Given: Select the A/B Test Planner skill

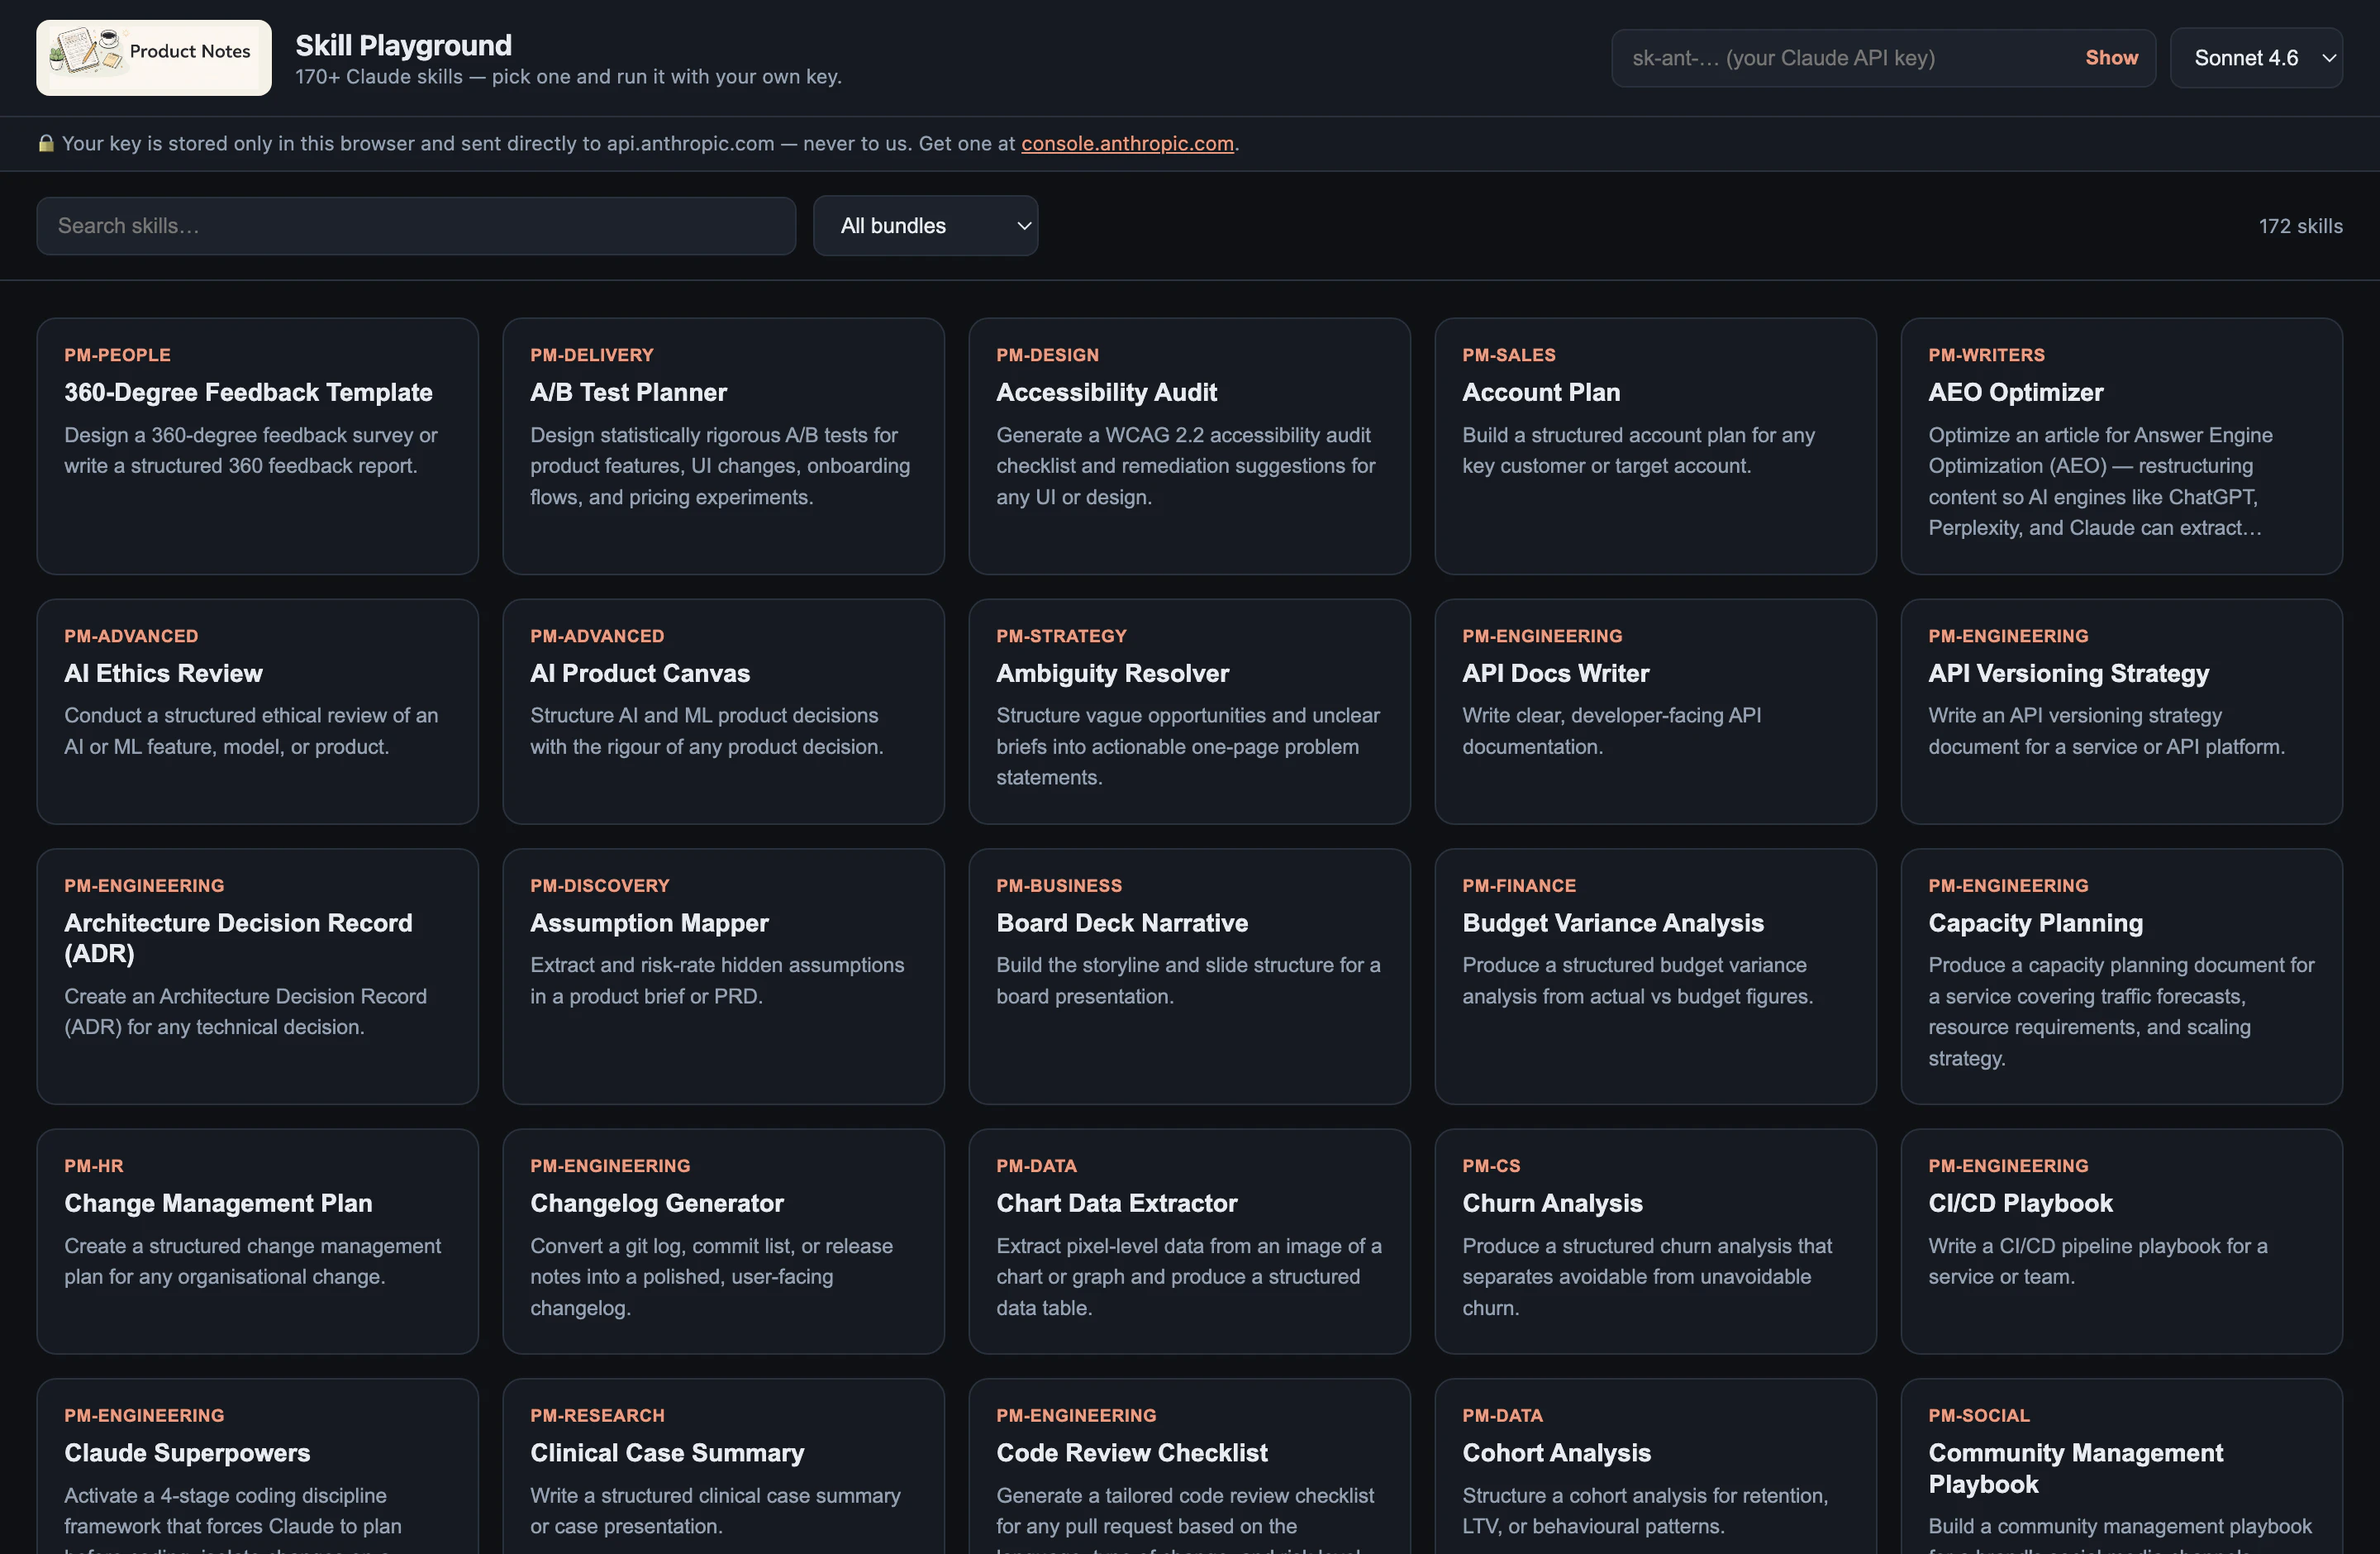Looking at the screenshot, I should coord(724,446).
